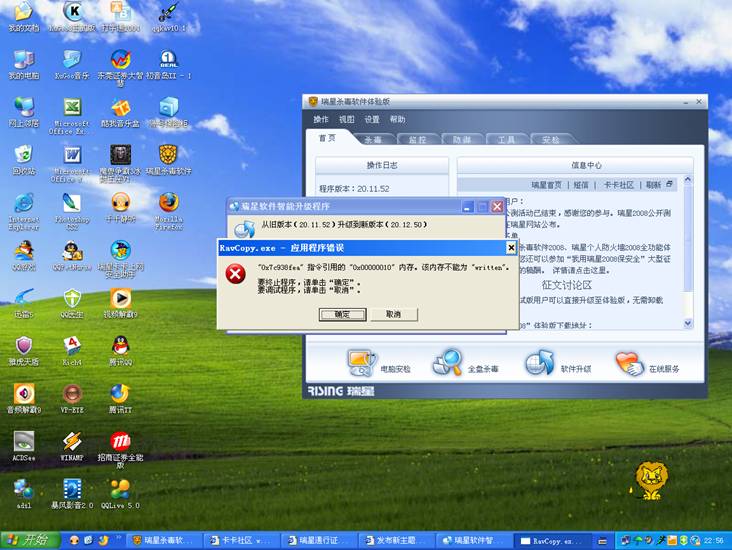Open the 帮助 menu in Rising
Screen dimensions: 732x550
[x=398, y=120]
